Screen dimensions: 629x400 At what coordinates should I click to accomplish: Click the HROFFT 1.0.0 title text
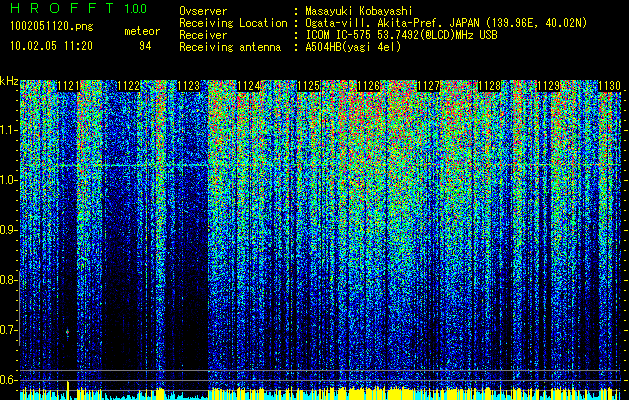point(79,8)
